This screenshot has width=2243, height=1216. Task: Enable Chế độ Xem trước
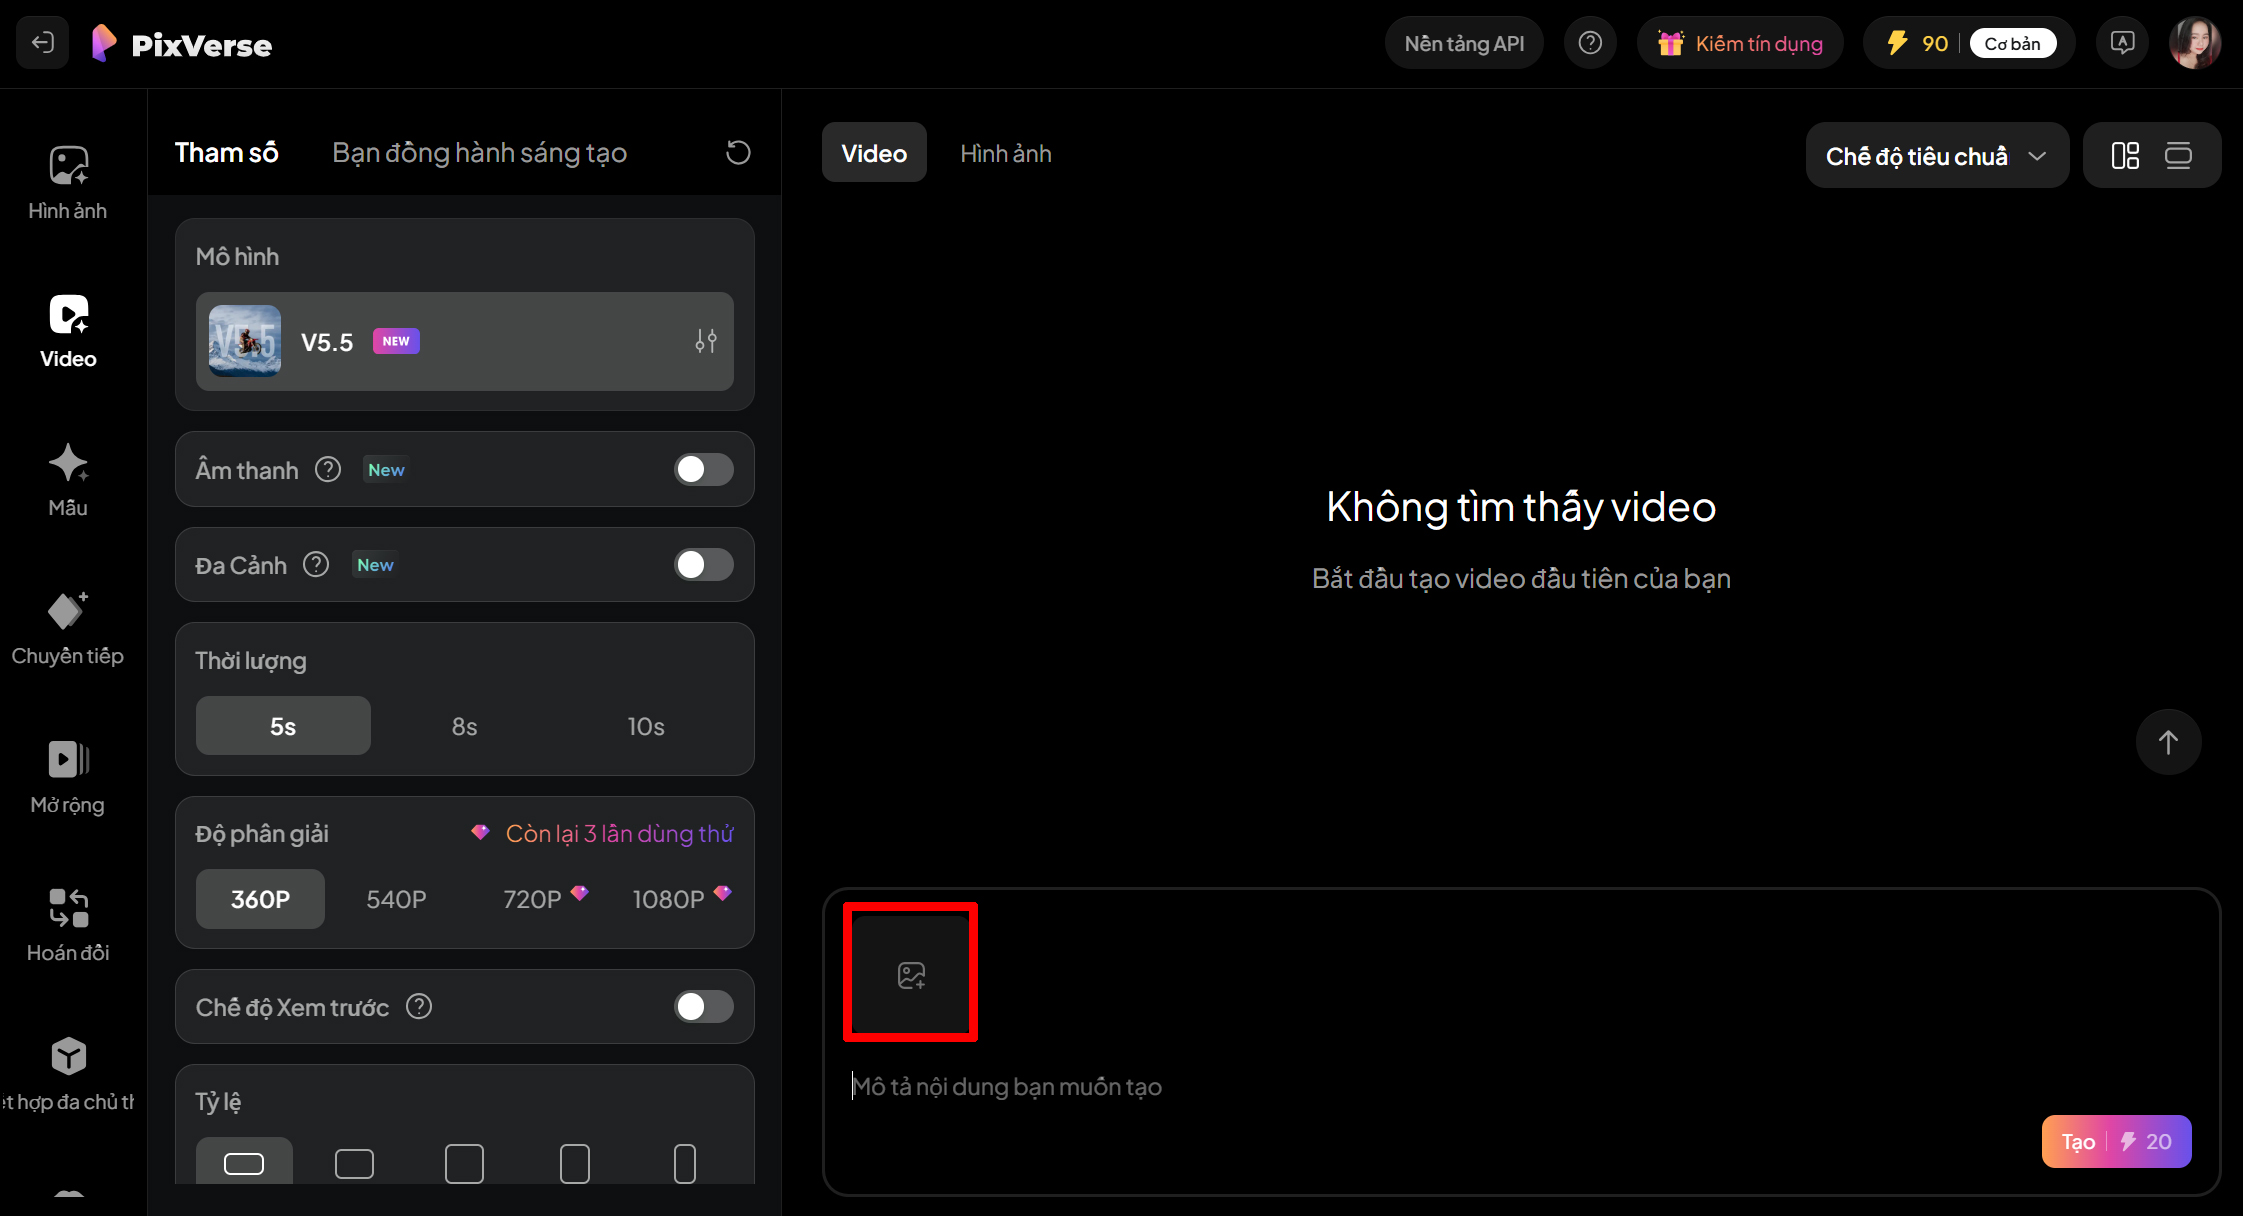point(704,1007)
